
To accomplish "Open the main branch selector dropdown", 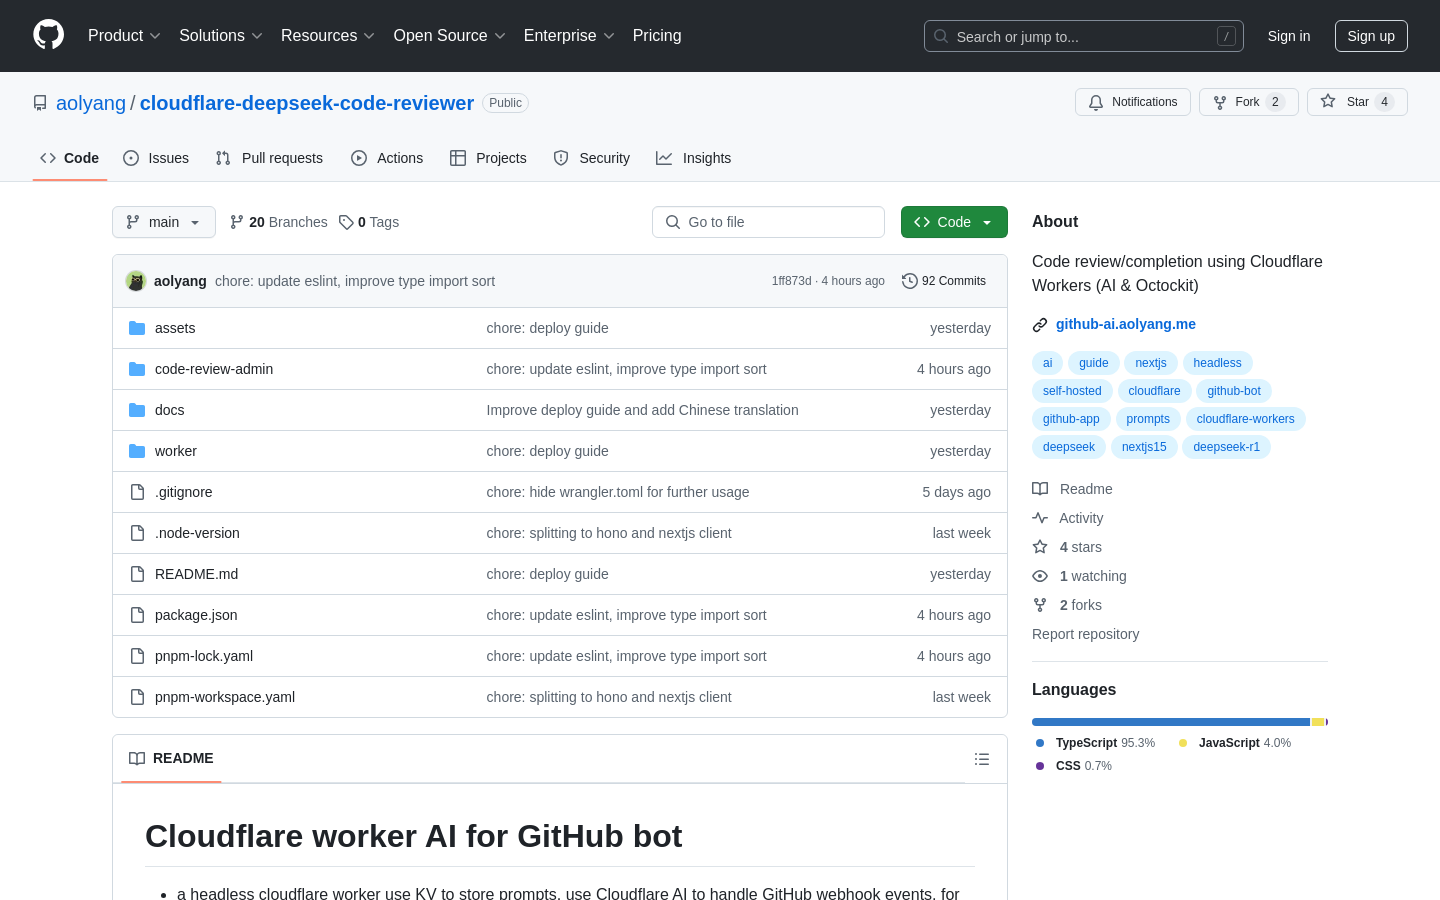I will click(164, 222).
